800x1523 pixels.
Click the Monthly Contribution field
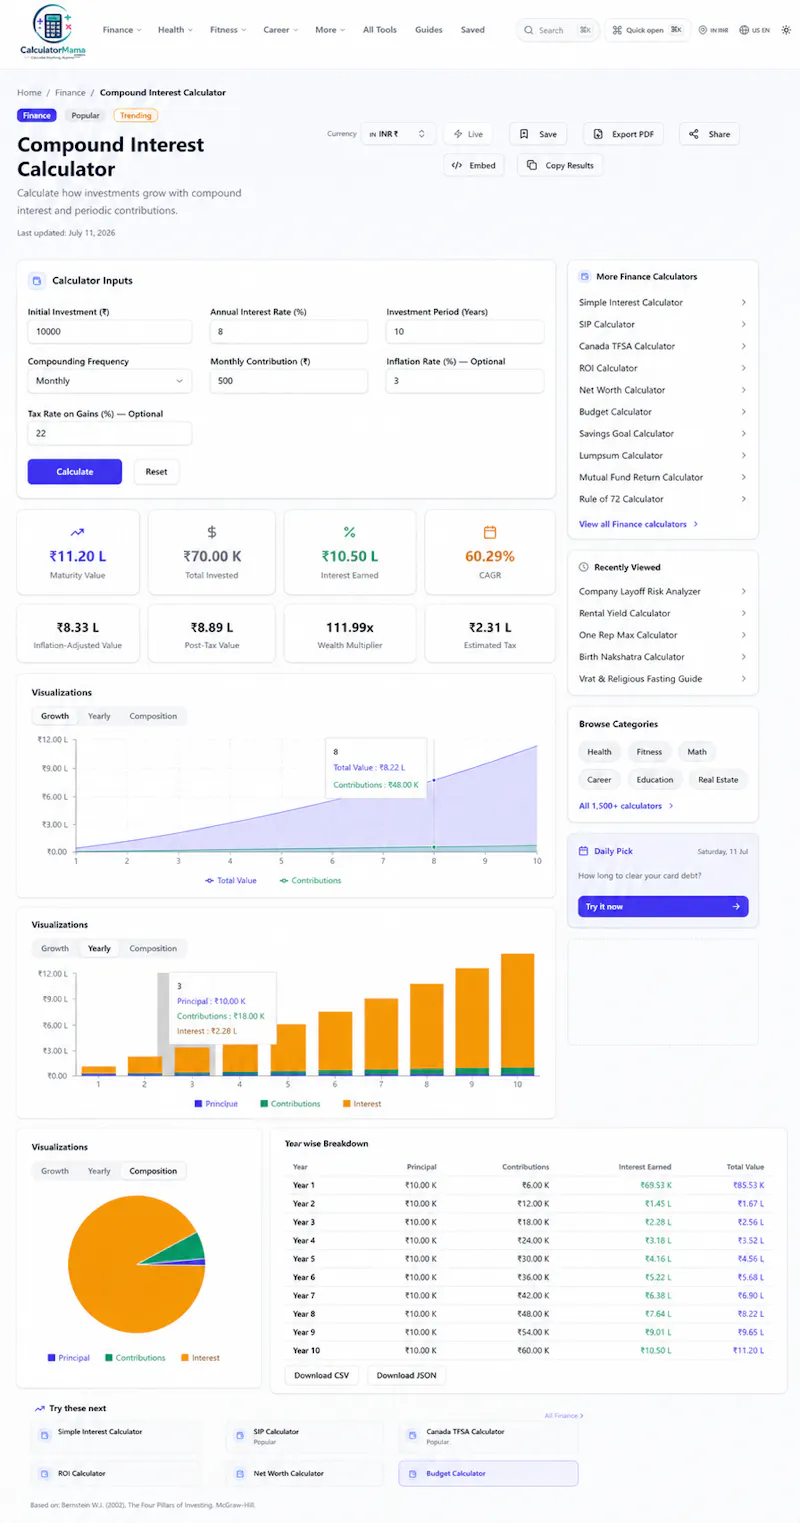289,381
